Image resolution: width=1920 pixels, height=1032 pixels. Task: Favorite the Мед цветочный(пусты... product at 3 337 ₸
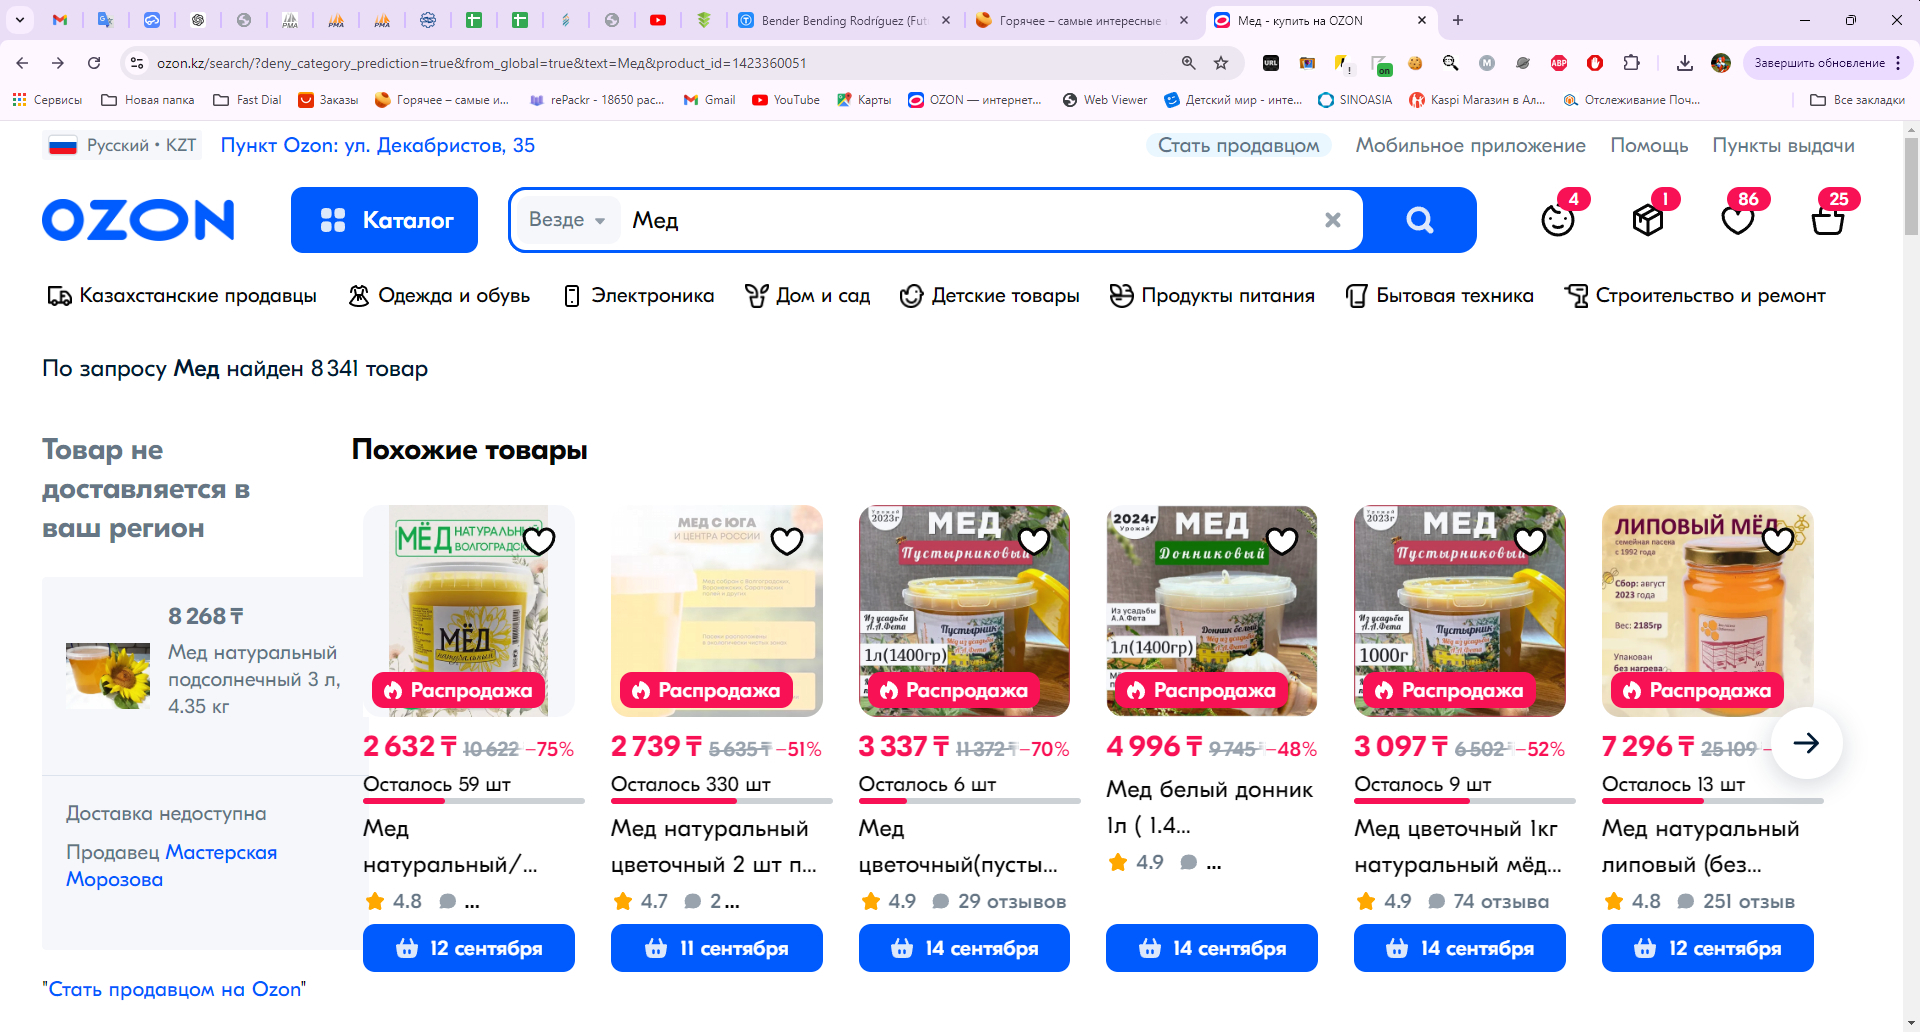click(x=1034, y=541)
